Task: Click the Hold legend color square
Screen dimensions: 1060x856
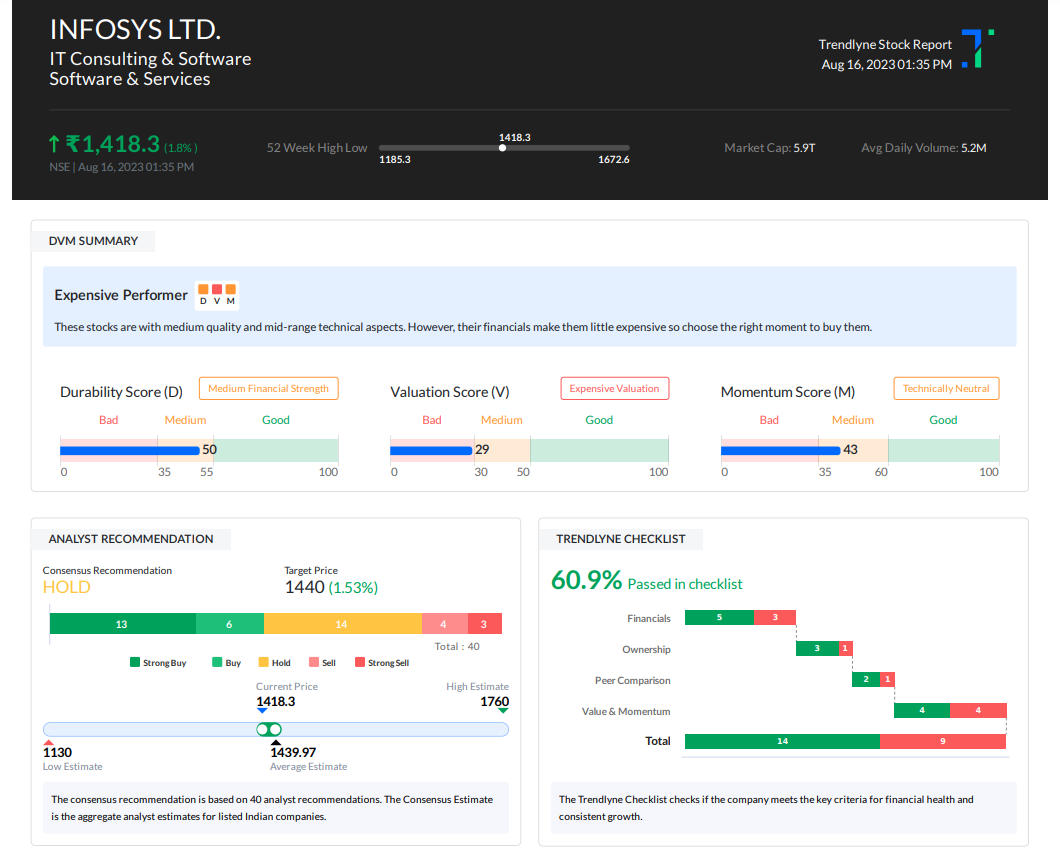Action: point(264,662)
